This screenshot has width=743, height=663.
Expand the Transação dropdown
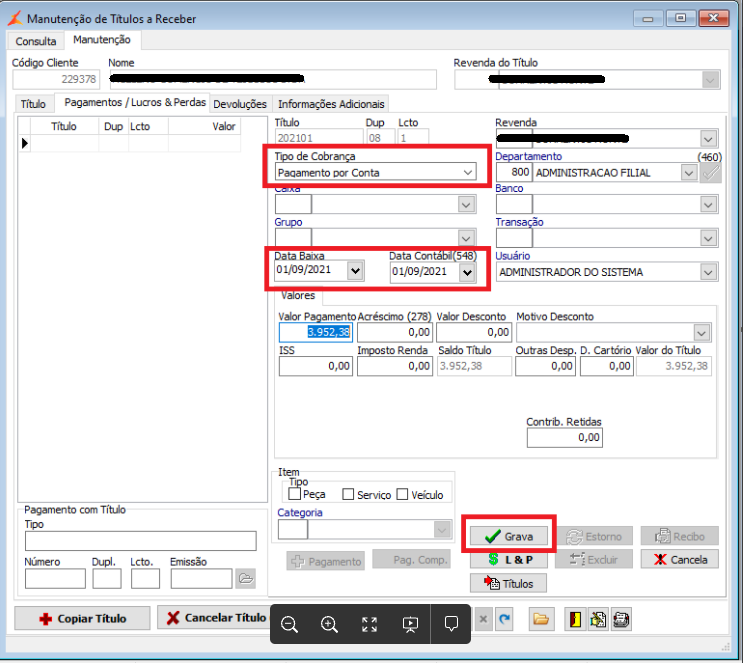708,238
